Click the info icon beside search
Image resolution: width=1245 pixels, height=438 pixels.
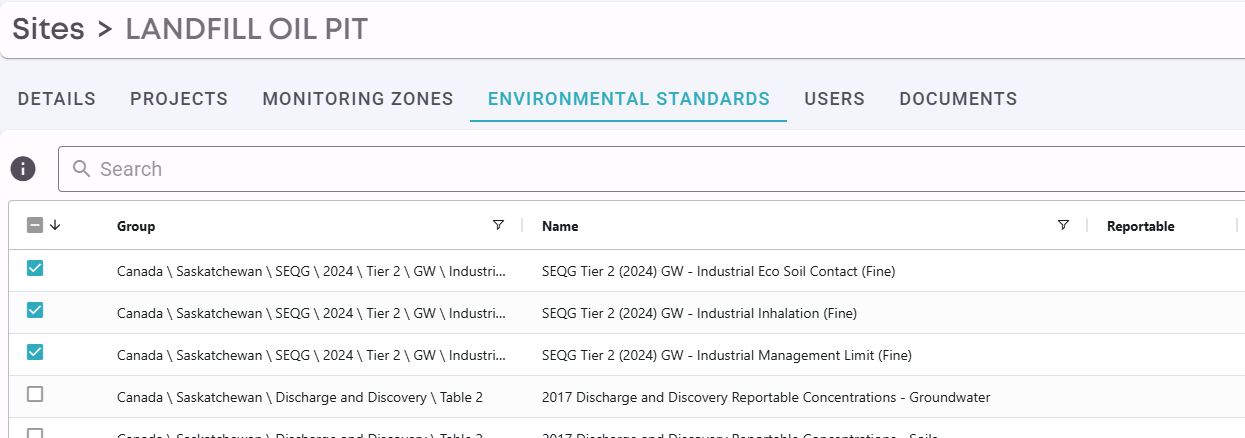pos(23,169)
